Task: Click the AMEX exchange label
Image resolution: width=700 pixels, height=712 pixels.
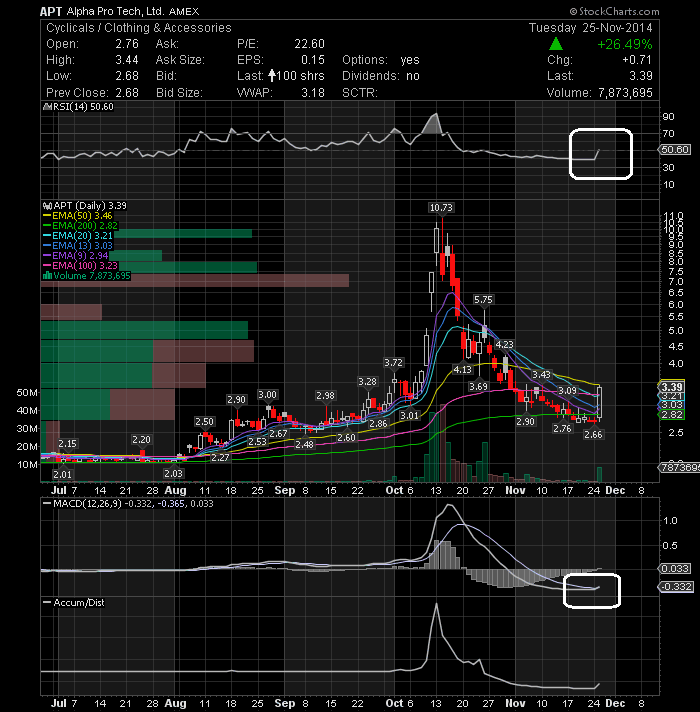Action: (184, 12)
